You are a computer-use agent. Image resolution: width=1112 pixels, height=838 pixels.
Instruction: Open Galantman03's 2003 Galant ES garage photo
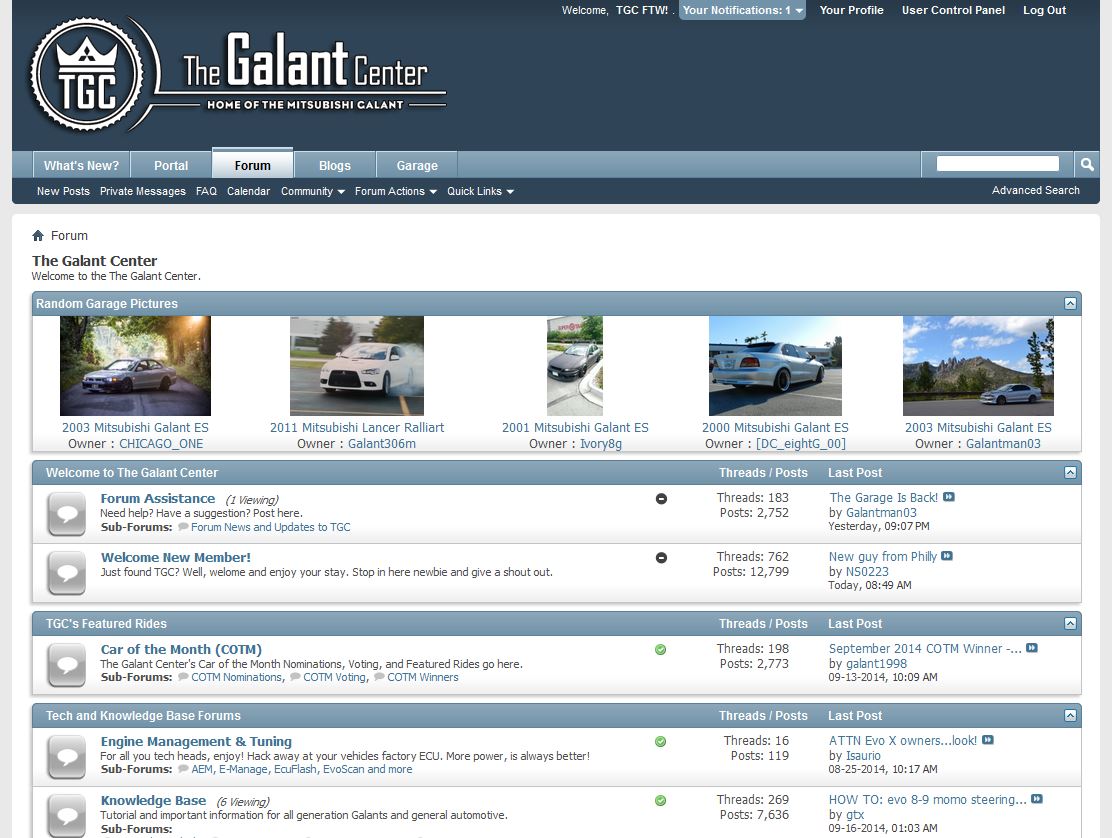tap(978, 366)
